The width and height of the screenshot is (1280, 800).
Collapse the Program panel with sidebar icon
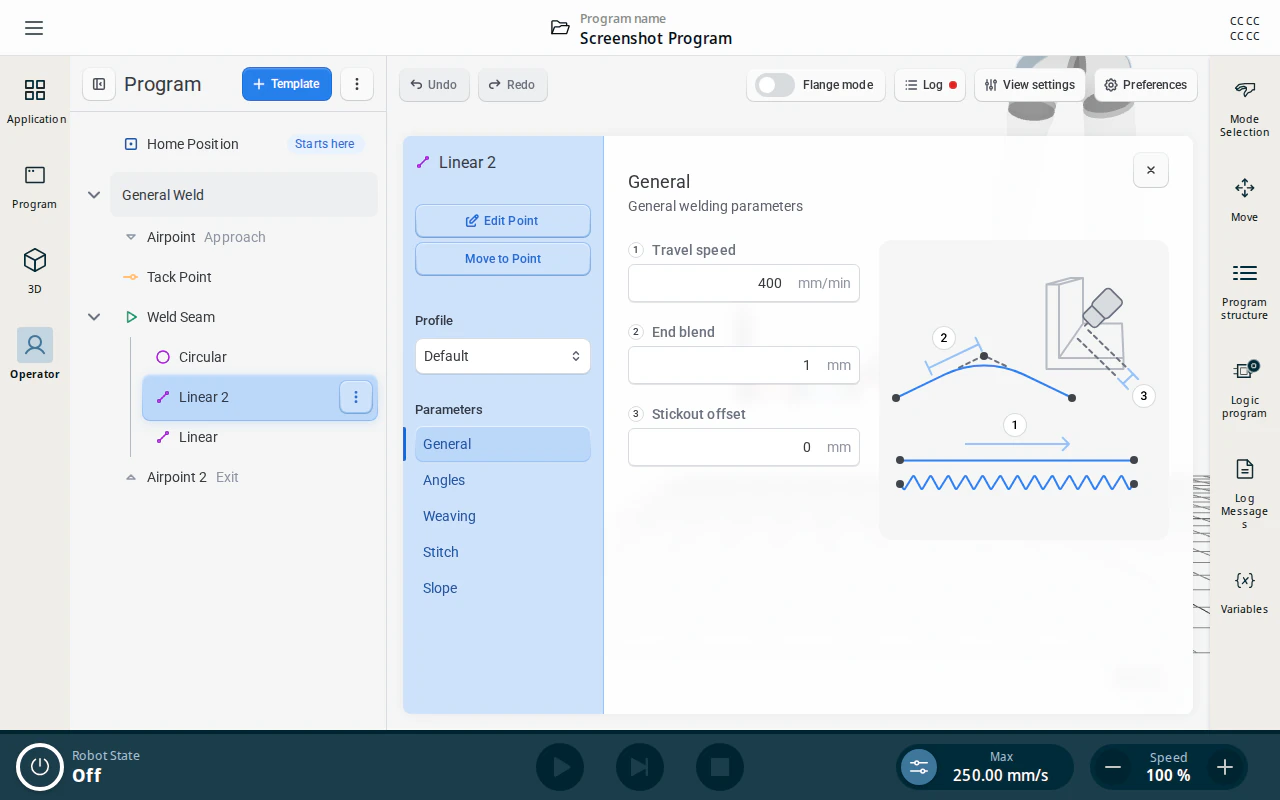[99, 84]
